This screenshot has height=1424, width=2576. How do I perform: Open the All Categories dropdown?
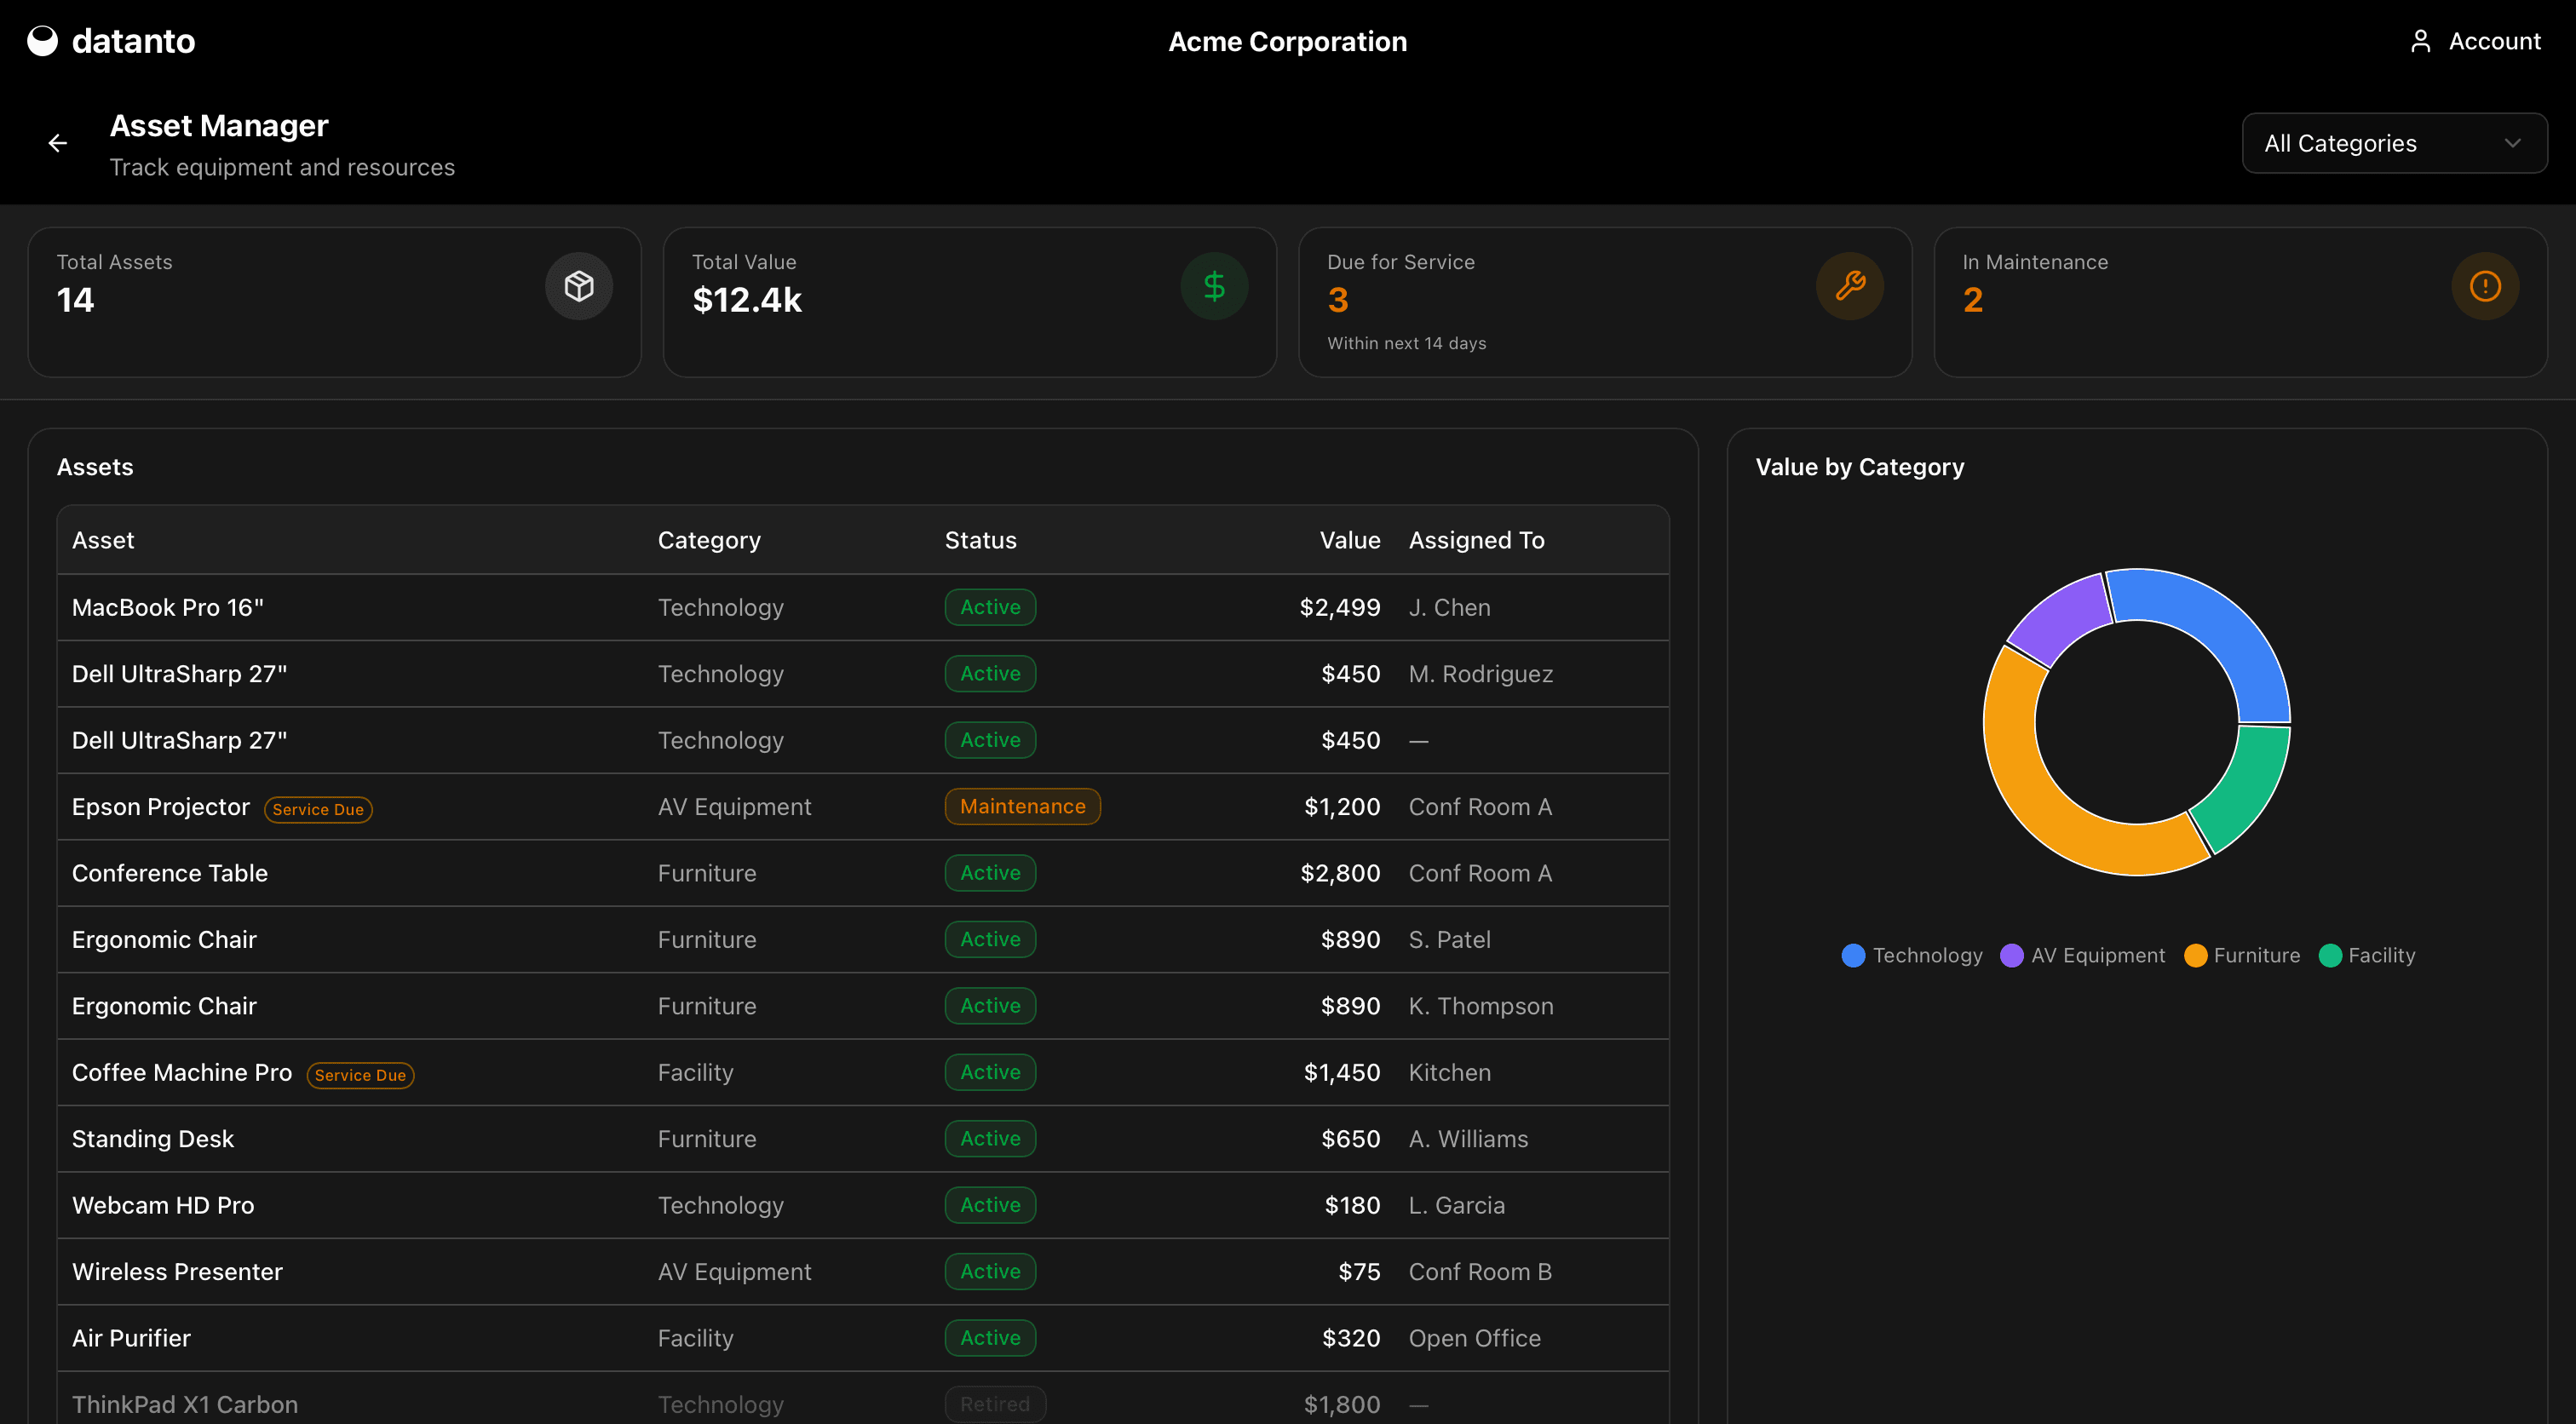click(x=2394, y=143)
